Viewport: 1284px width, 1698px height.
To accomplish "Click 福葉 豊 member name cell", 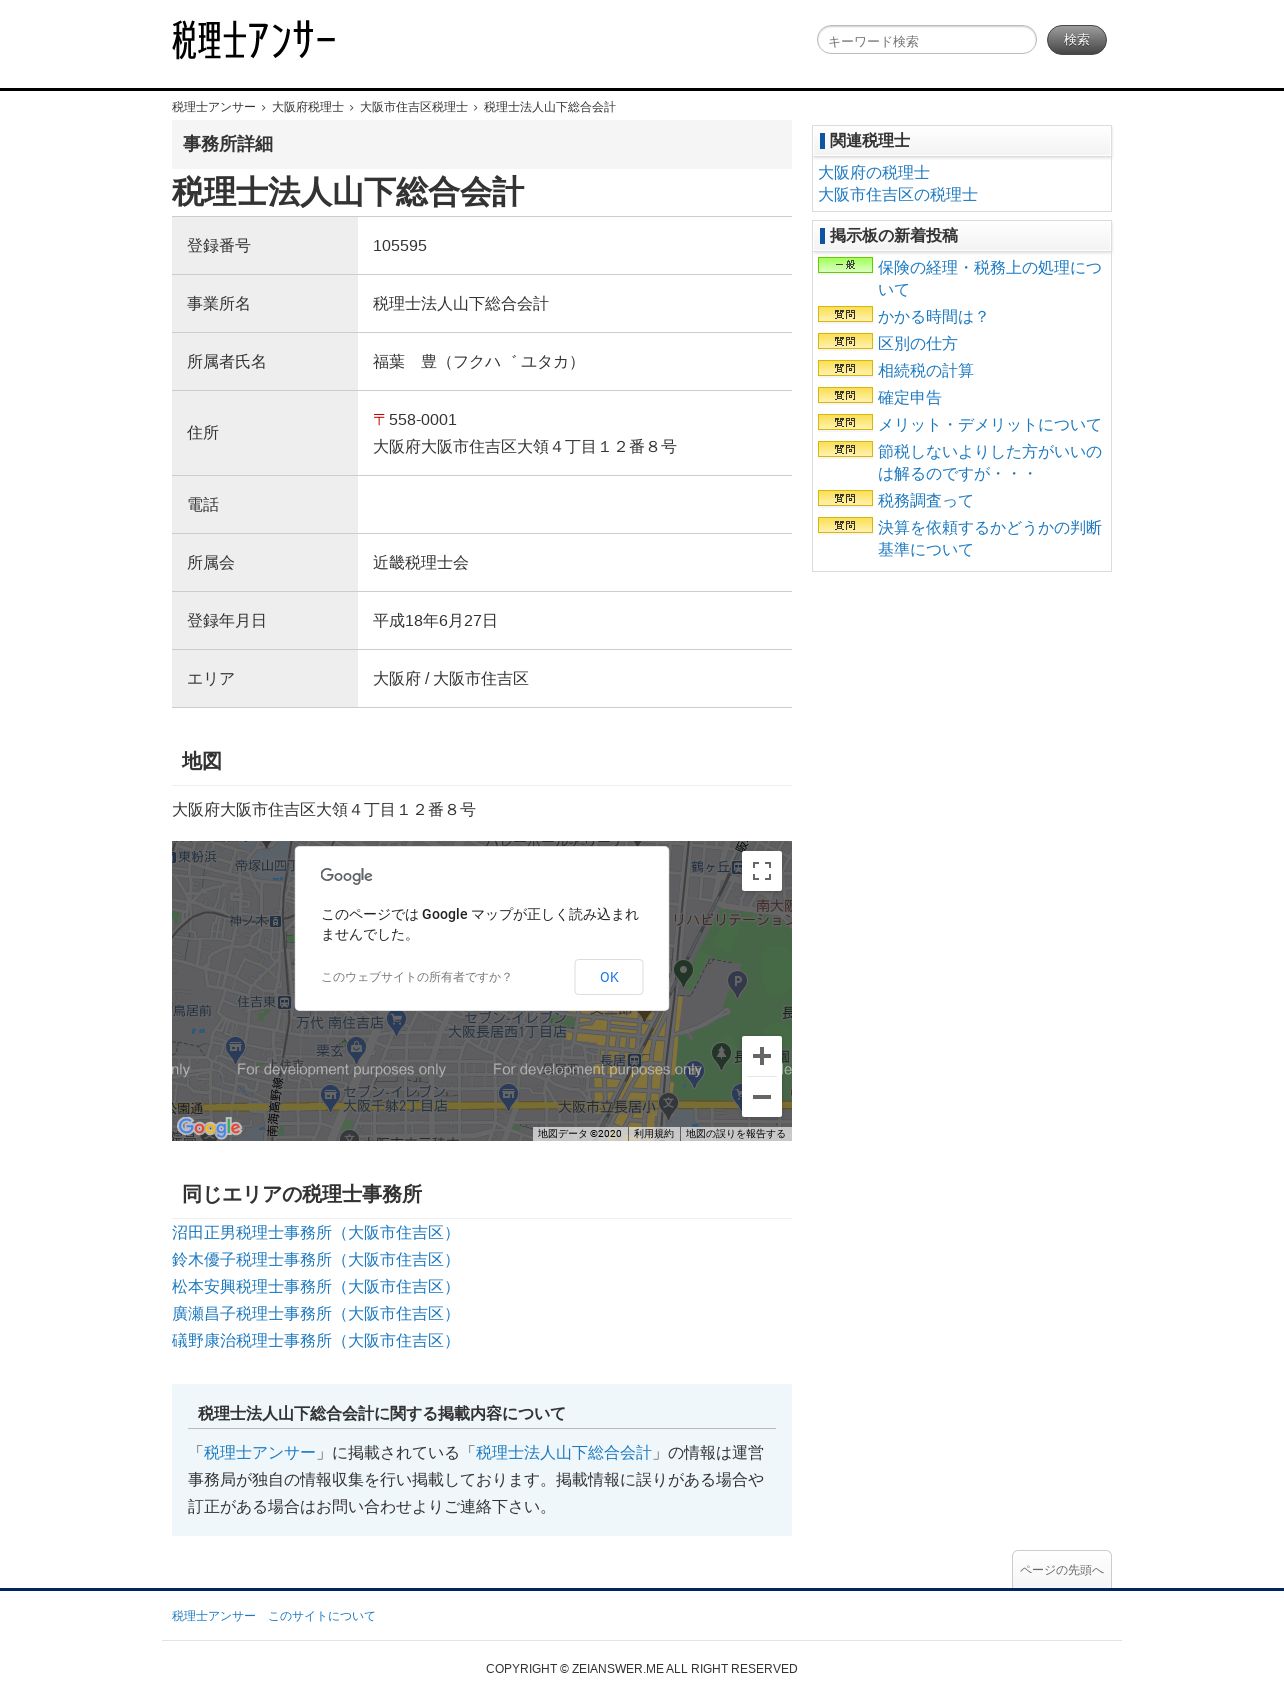I will 575,362.
